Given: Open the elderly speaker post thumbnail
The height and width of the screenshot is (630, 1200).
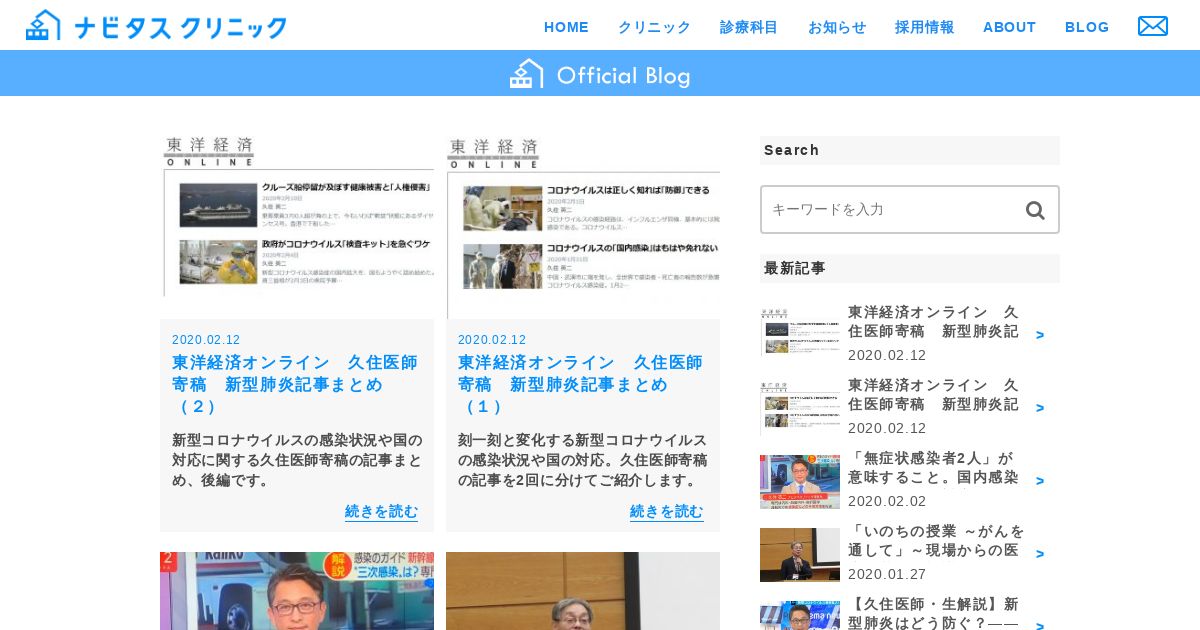Looking at the screenshot, I should [x=583, y=591].
